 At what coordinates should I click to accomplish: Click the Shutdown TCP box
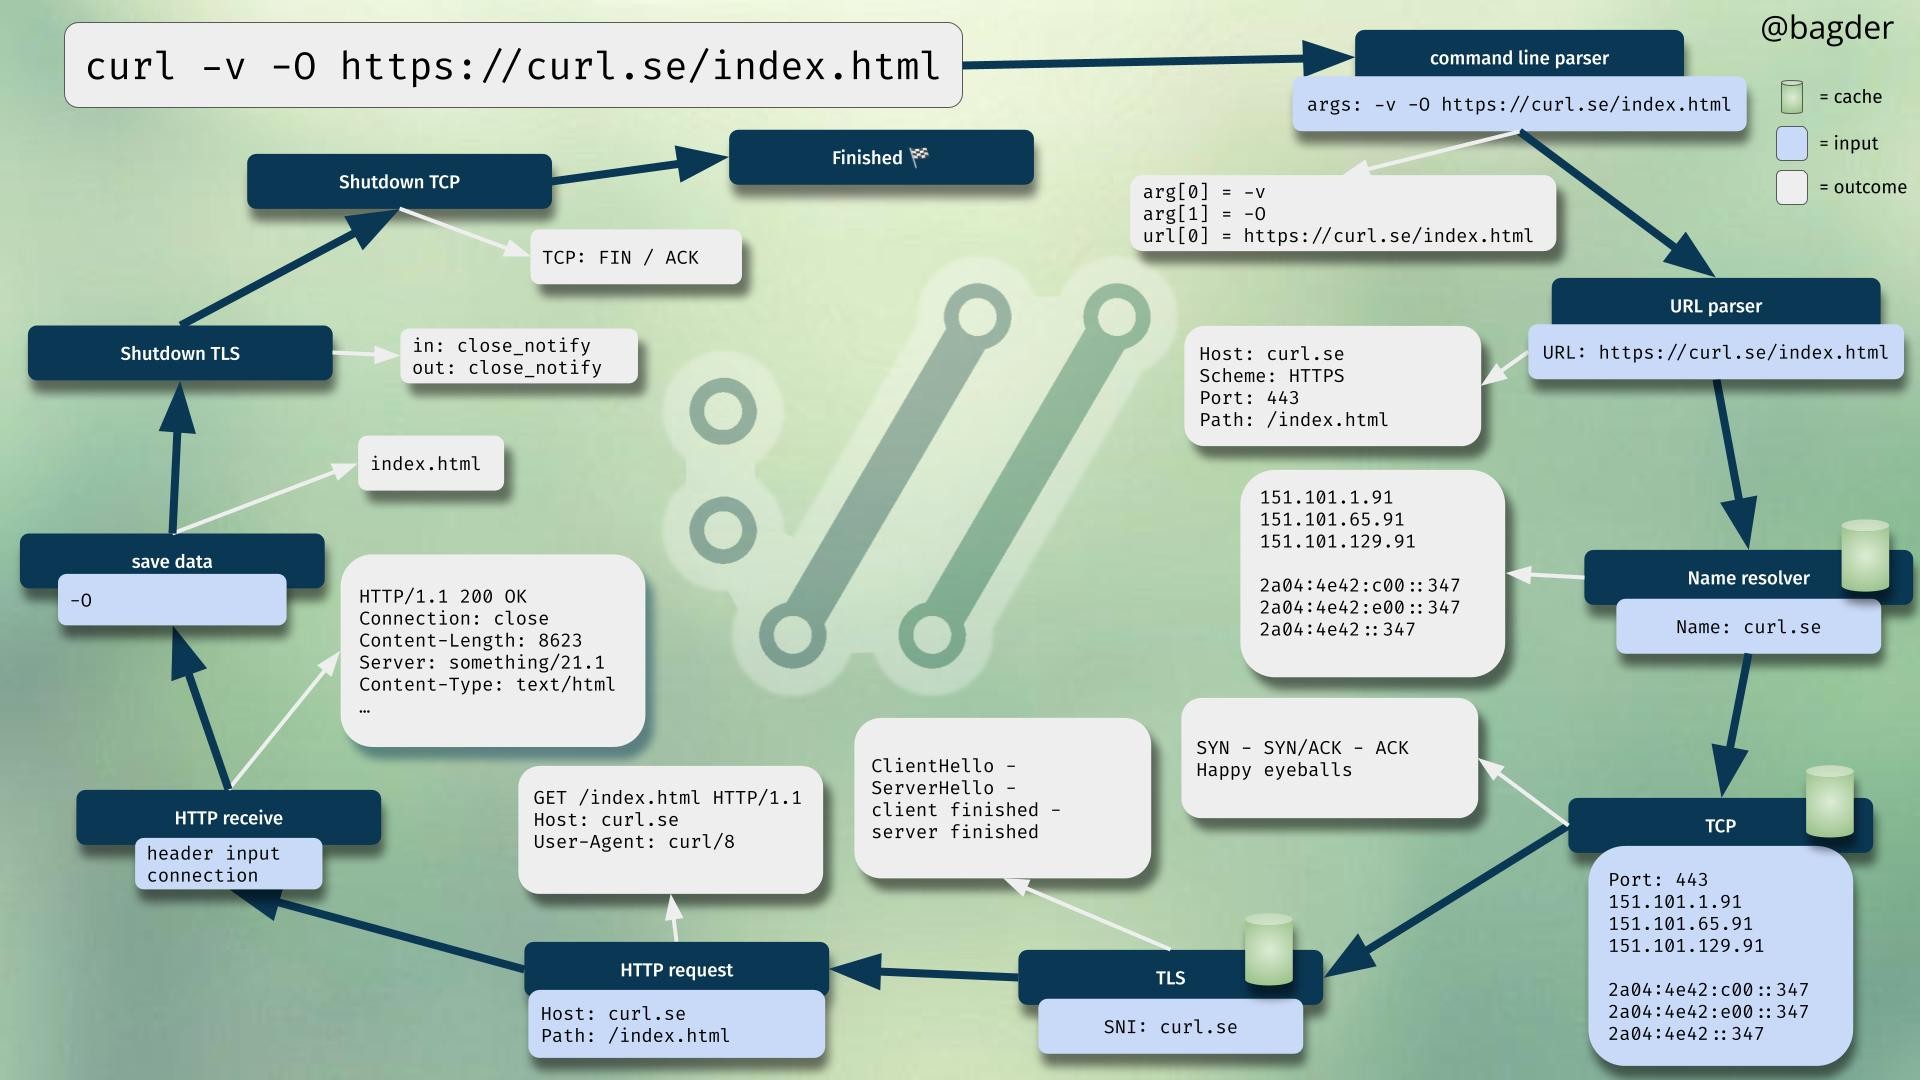click(x=399, y=181)
